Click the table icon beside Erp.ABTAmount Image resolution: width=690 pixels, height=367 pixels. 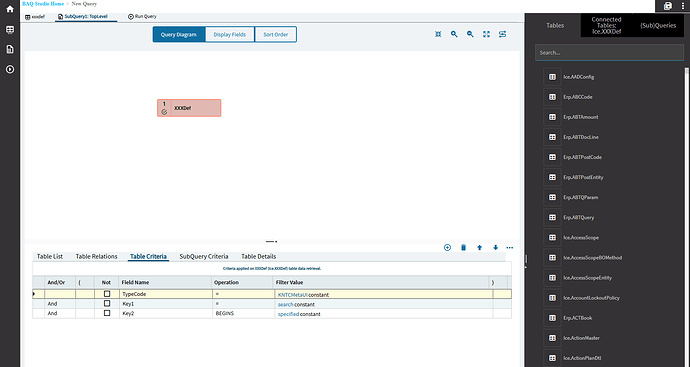(552, 117)
